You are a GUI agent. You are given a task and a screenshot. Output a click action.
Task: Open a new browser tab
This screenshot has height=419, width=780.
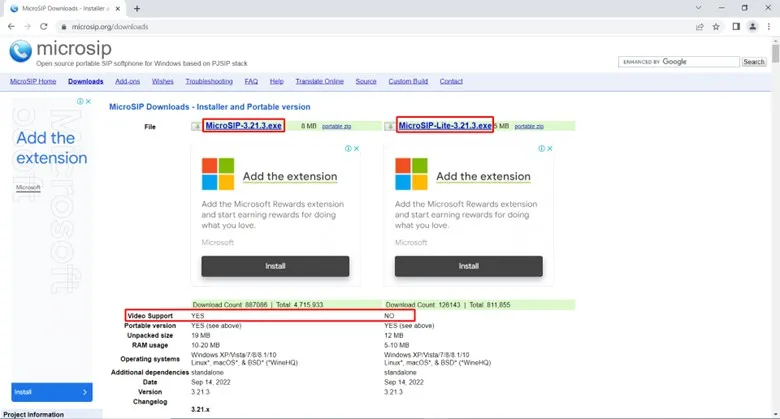click(137, 8)
